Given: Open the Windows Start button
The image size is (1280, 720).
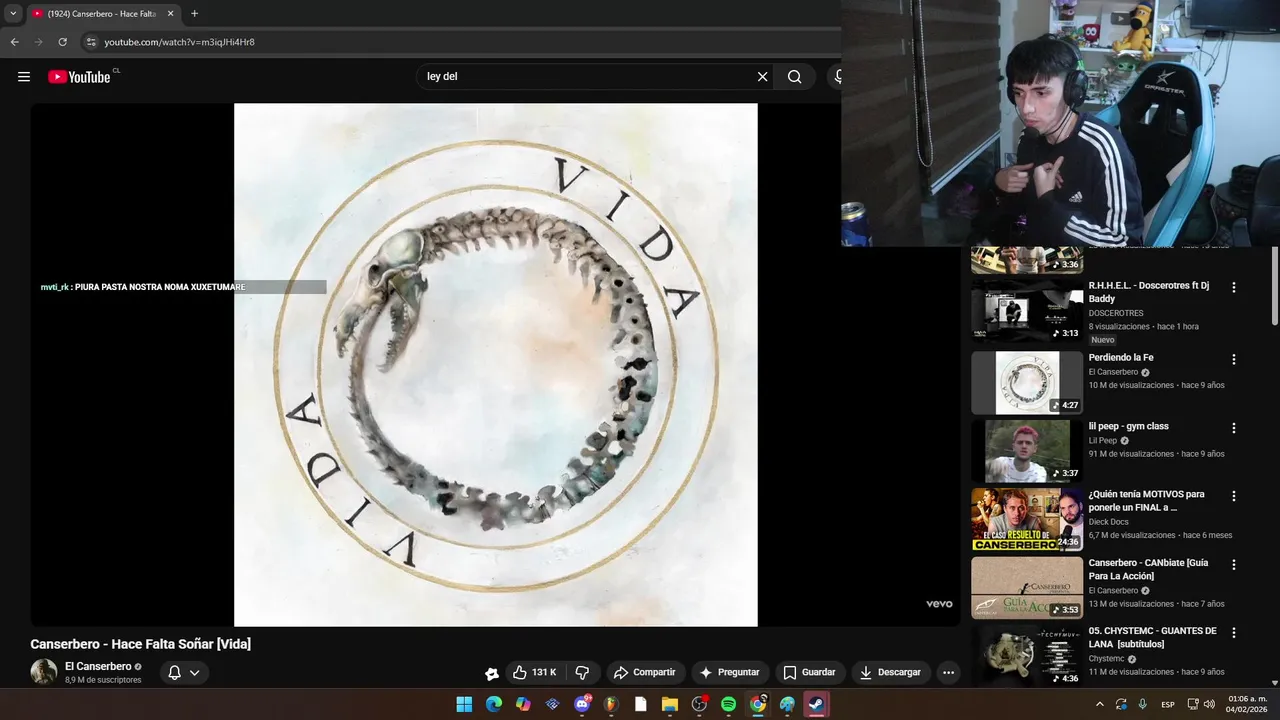Looking at the screenshot, I should click(464, 704).
